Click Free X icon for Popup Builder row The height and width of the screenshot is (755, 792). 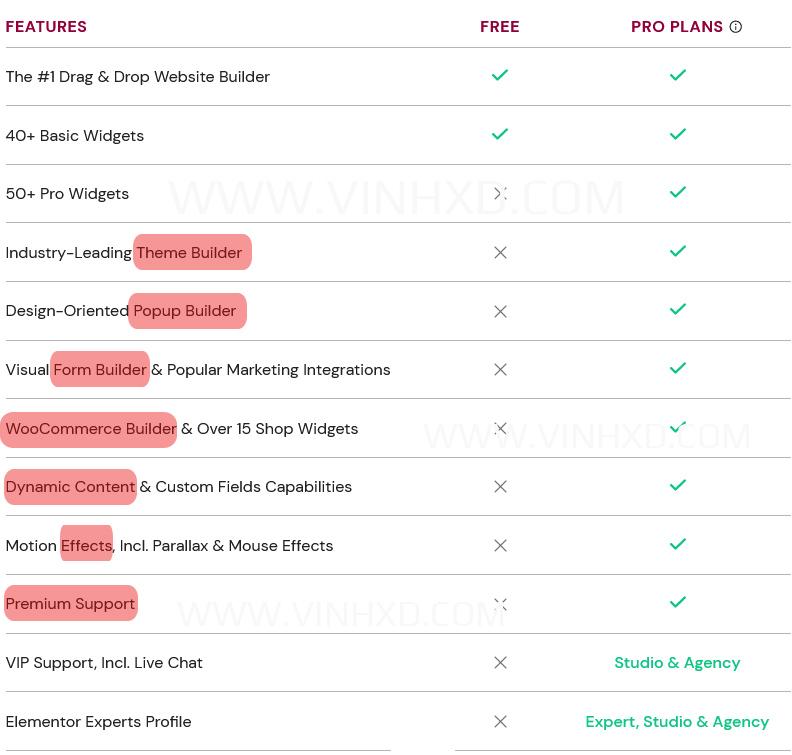[501, 312]
